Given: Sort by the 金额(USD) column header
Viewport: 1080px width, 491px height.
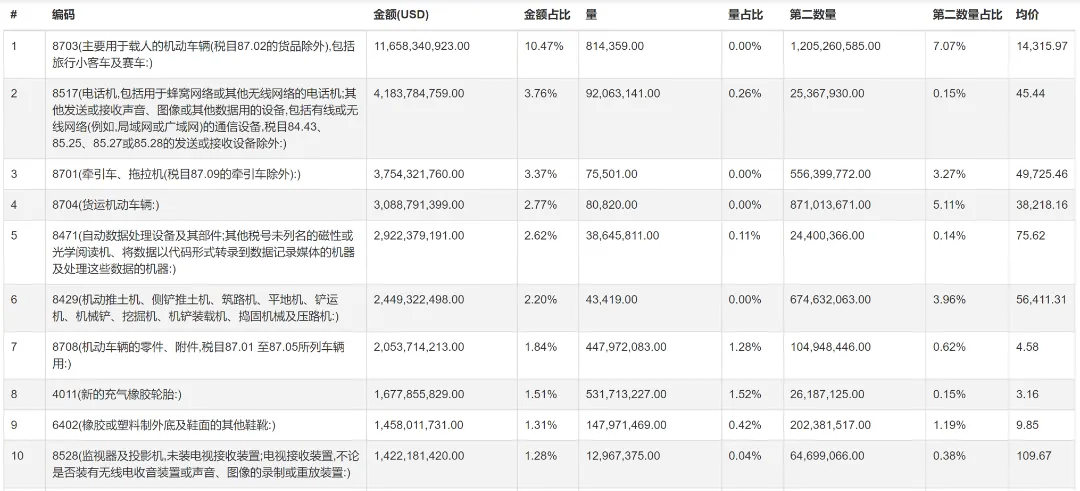Looking at the screenshot, I should tap(401, 14).
